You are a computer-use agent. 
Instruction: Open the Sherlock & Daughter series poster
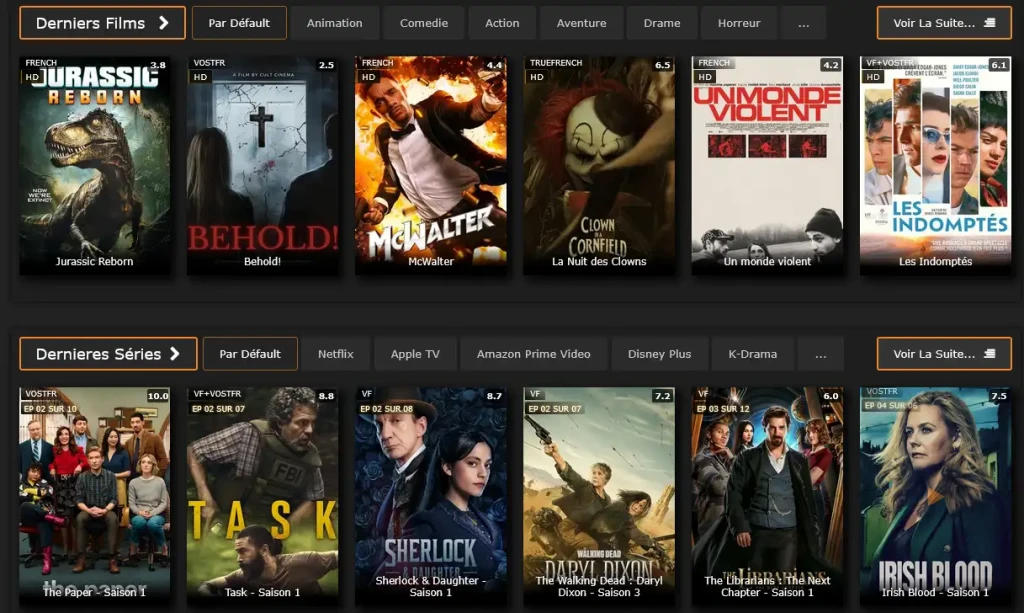(x=431, y=496)
